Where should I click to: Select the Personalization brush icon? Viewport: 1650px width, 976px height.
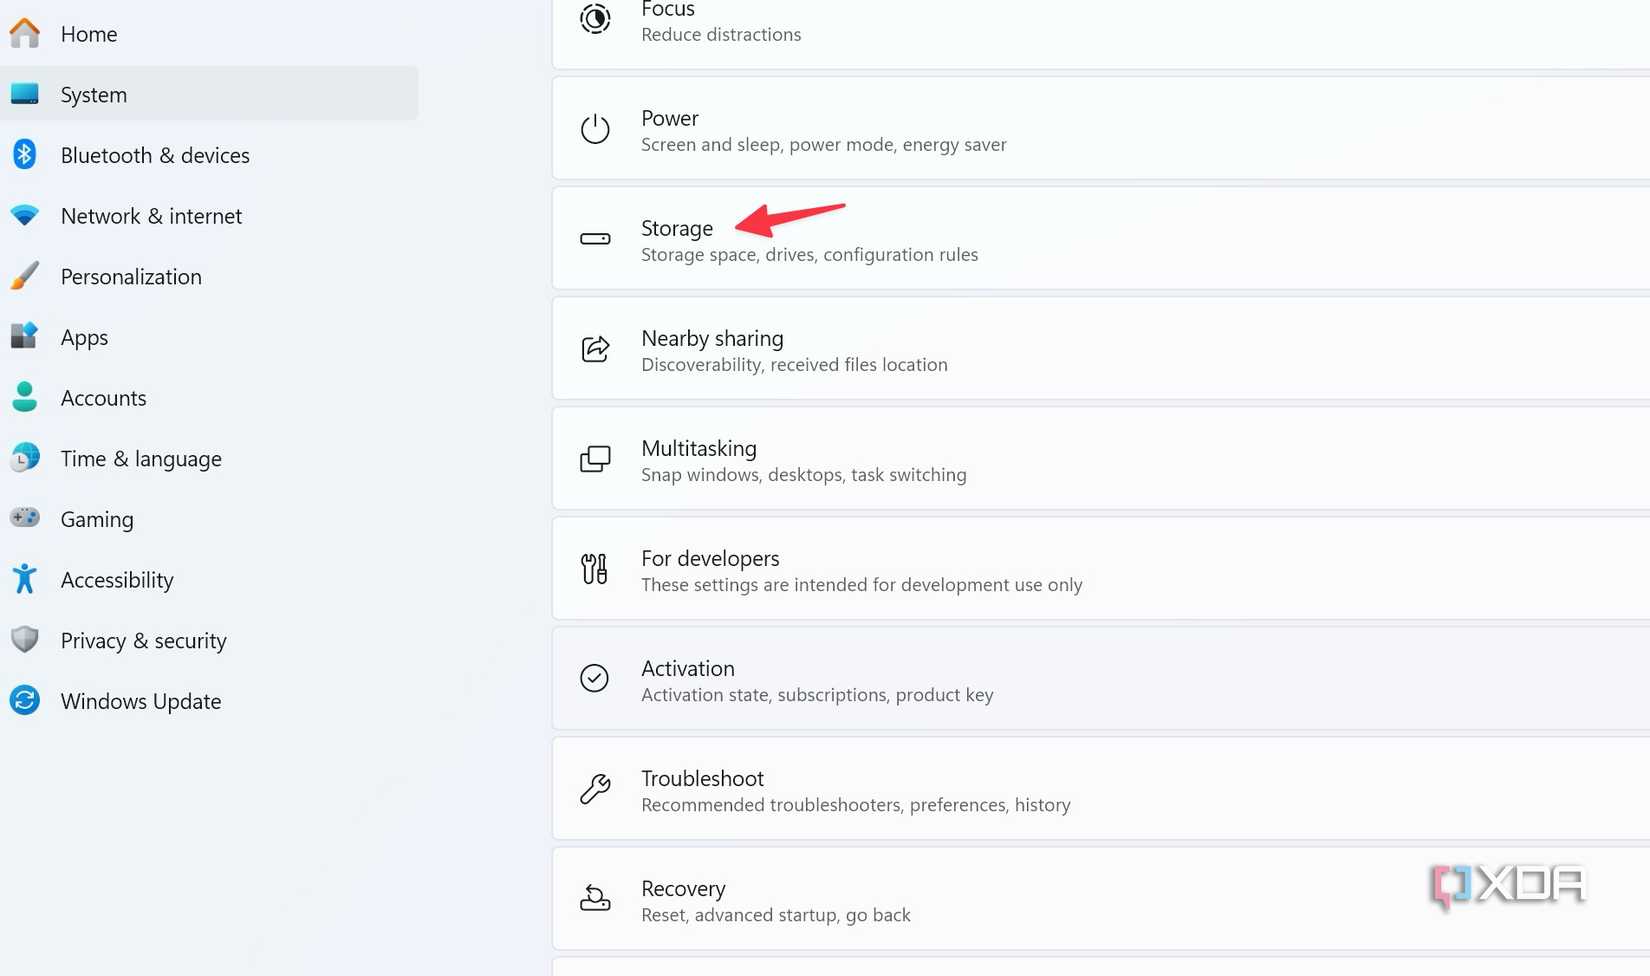click(24, 276)
